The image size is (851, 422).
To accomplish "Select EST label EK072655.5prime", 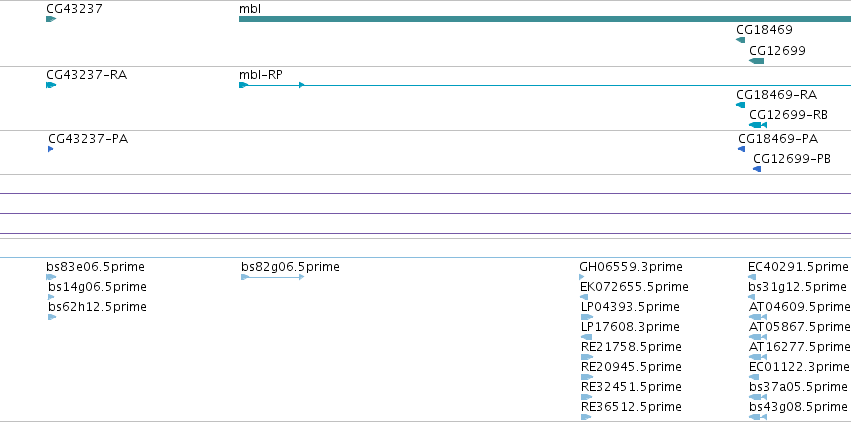I will (x=634, y=286).
